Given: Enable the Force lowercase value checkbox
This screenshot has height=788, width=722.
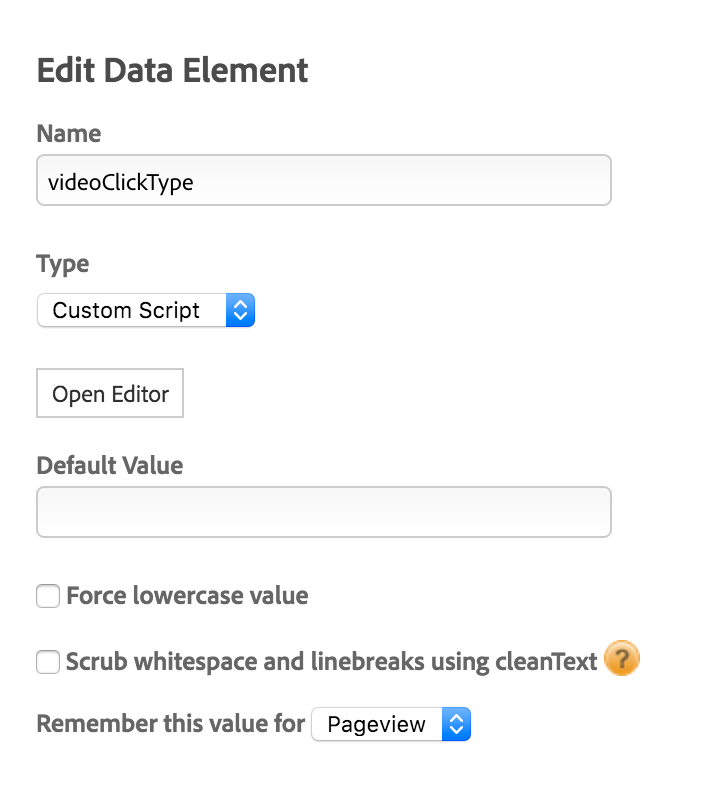Looking at the screenshot, I should (48, 596).
